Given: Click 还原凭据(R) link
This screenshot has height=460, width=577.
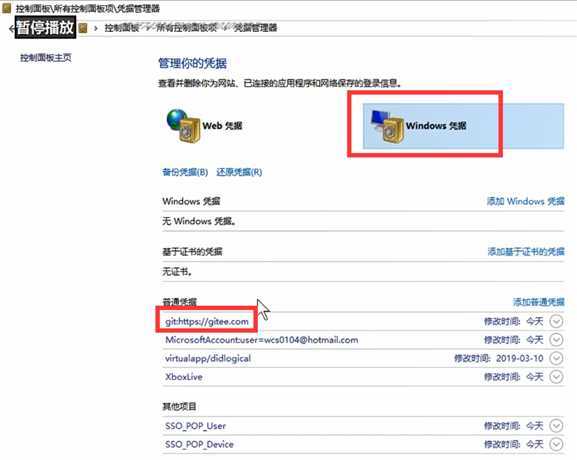Looking at the screenshot, I should click(239, 172).
